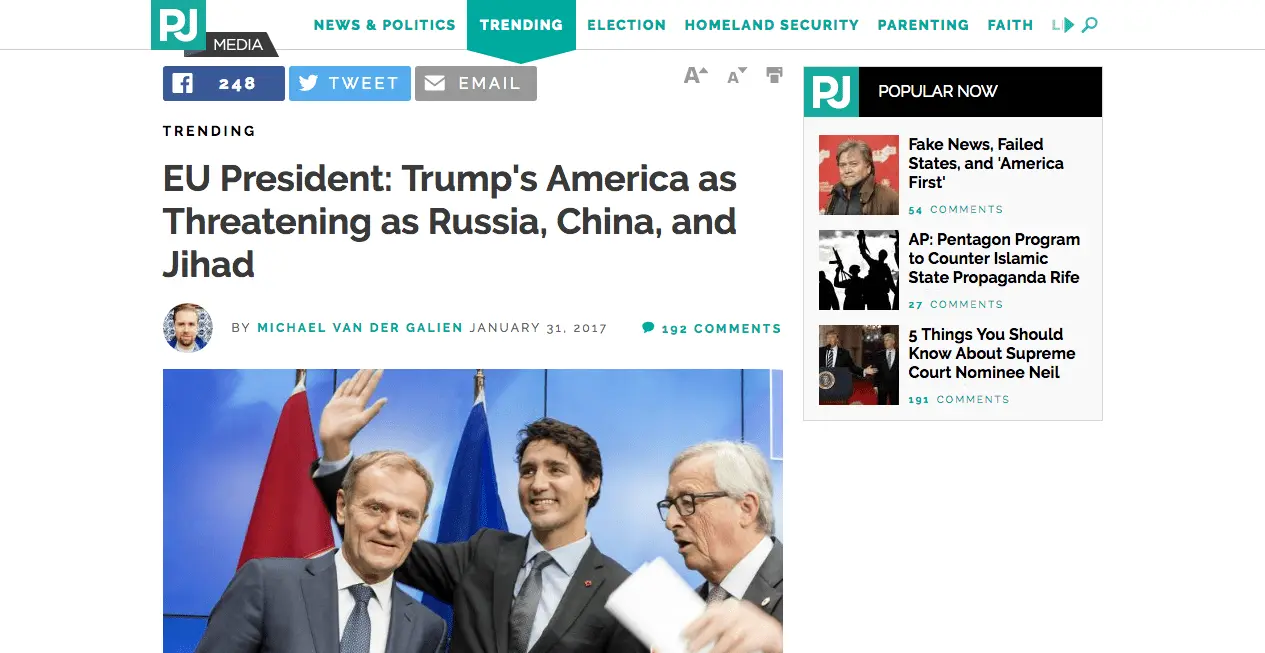Select the Trending tab
1265x653 pixels.
(x=521, y=25)
